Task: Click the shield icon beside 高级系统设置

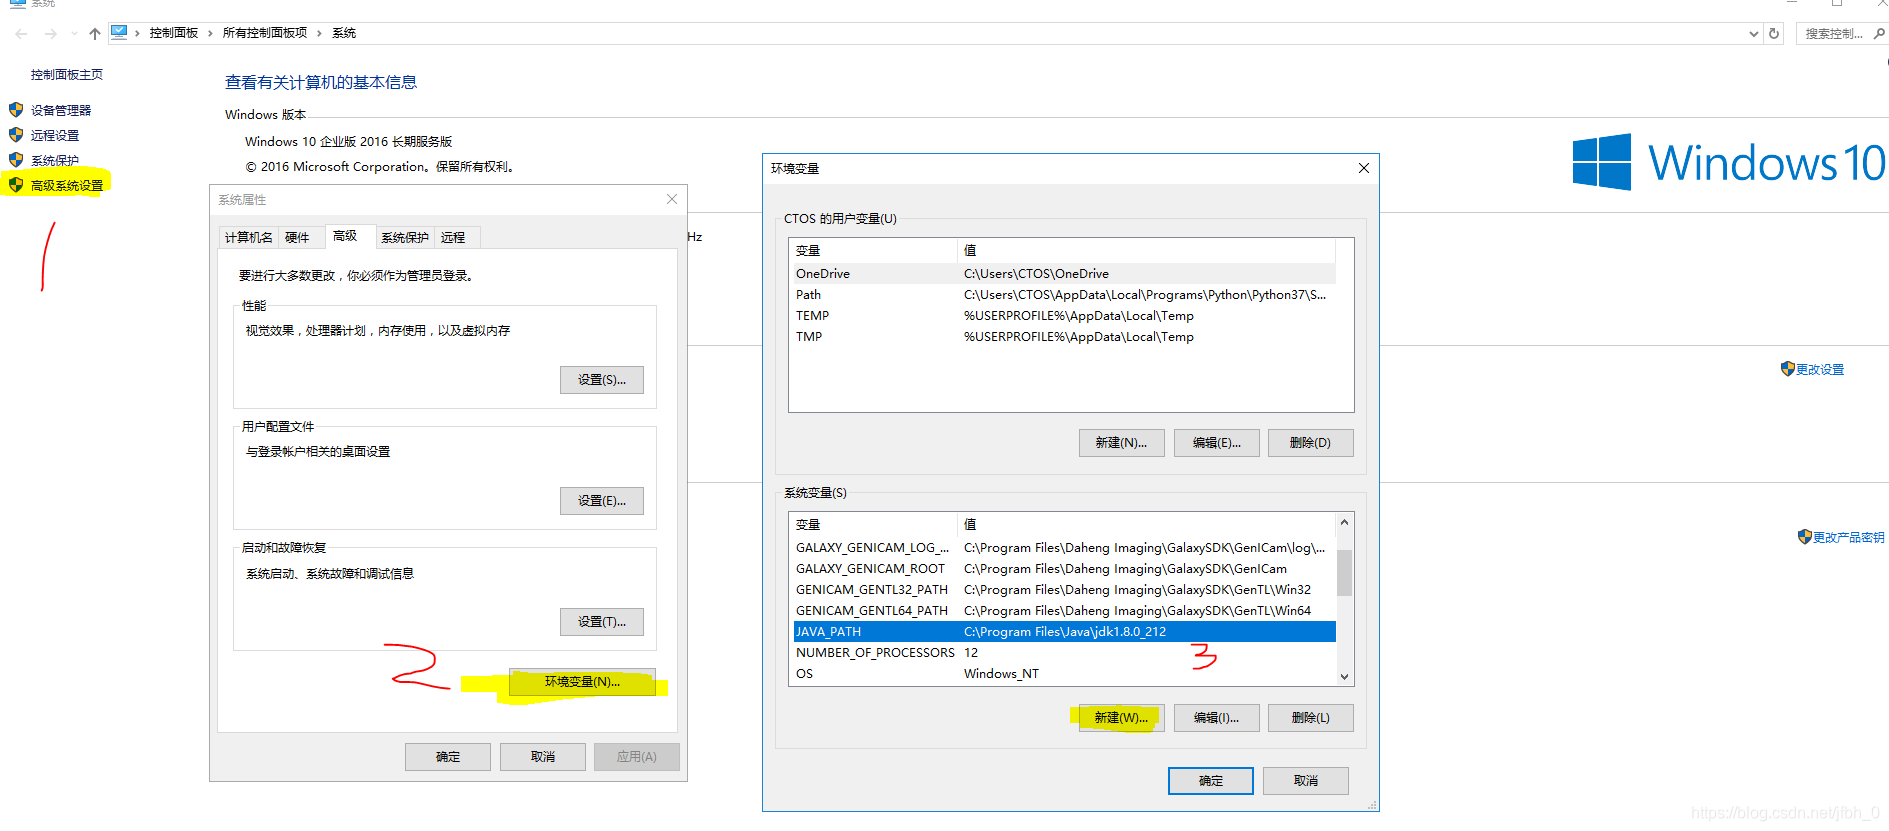Action: (16, 184)
